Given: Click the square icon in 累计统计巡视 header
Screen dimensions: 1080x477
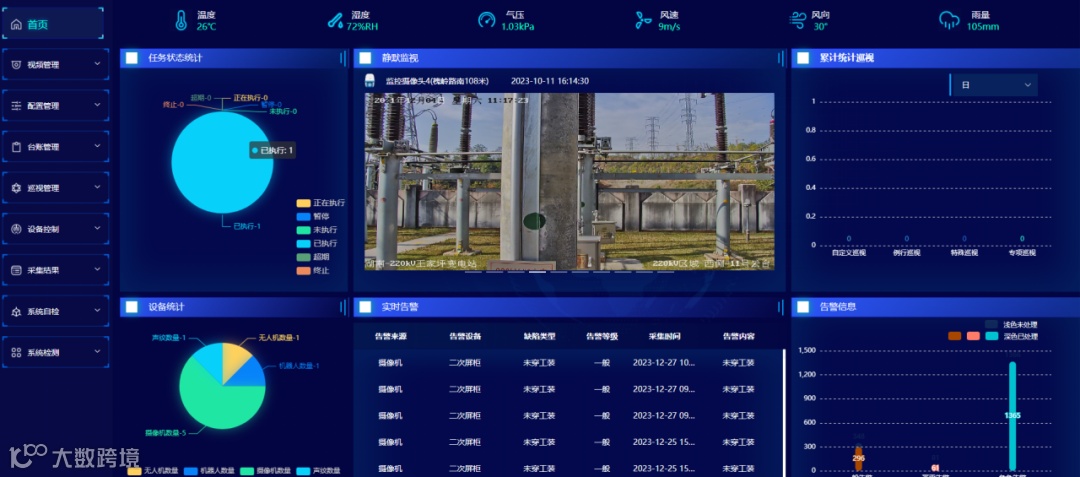Looking at the screenshot, I should point(802,59).
